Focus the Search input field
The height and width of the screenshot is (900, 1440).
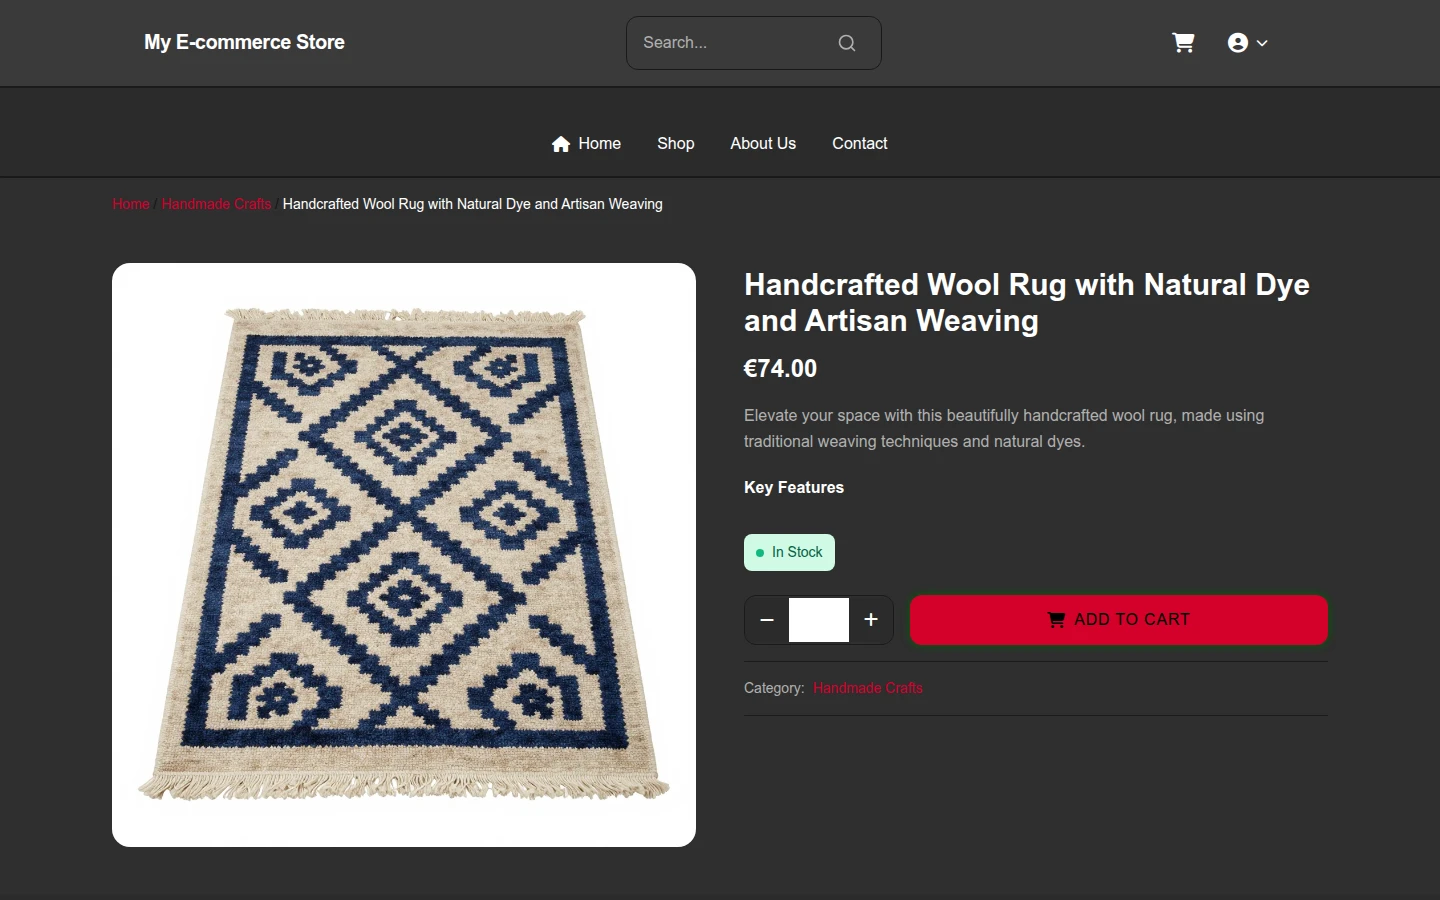[735, 43]
